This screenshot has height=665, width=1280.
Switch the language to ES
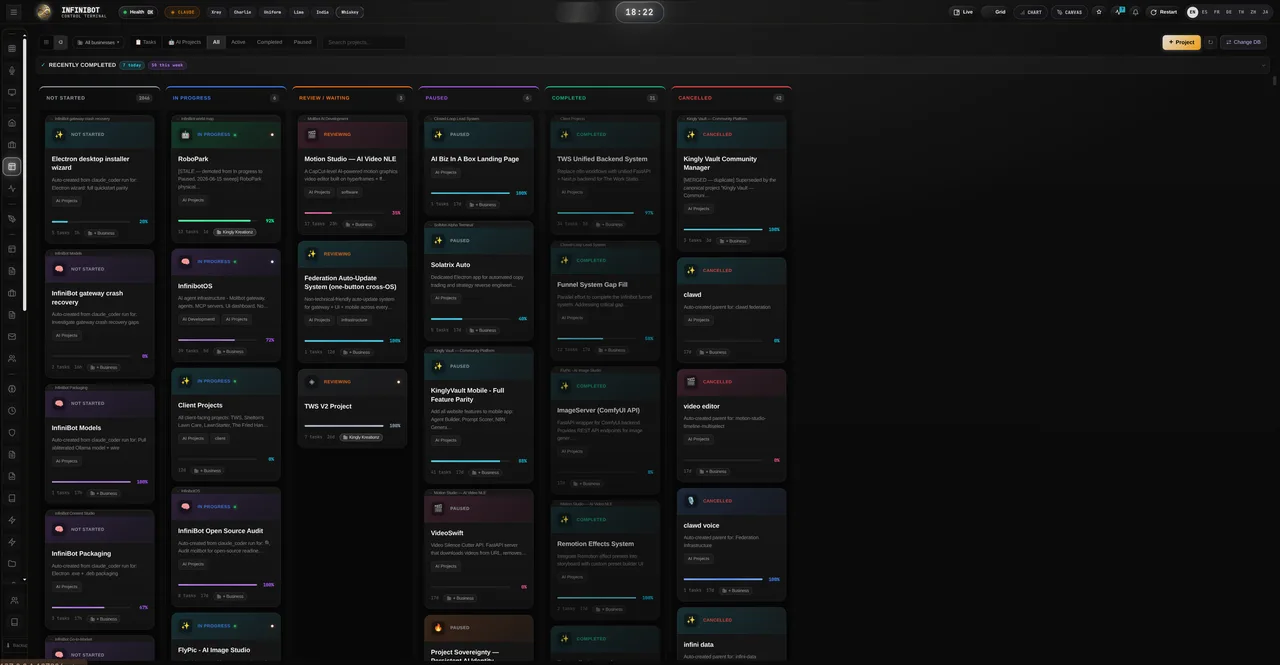tap(1204, 12)
